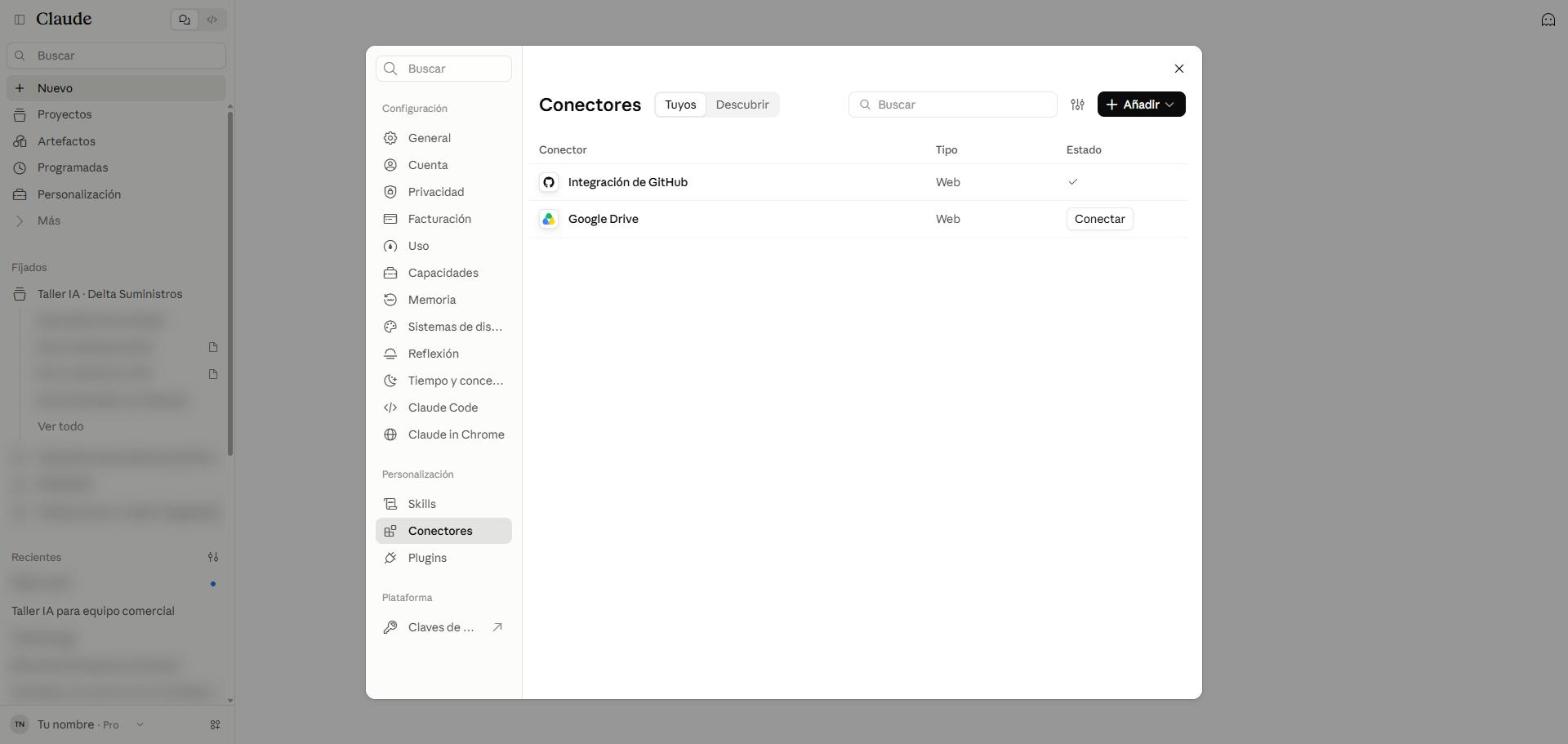Open recents filter icon beside Recientes
The height and width of the screenshot is (744, 1568).
(213, 557)
